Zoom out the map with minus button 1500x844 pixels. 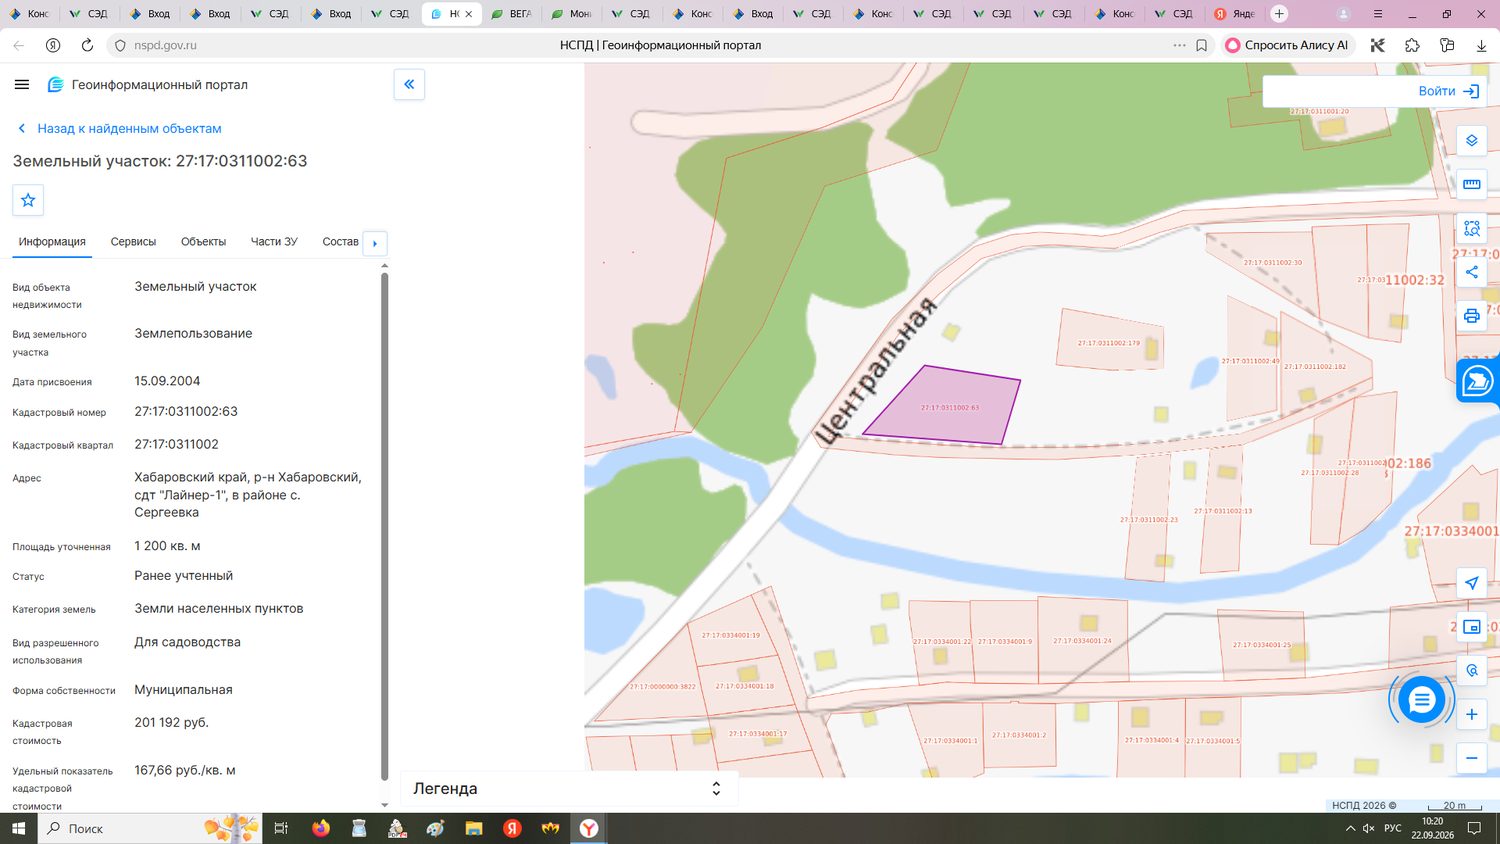[x=1471, y=758]
